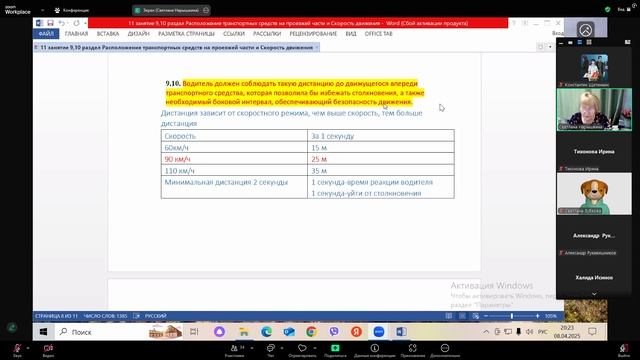Viewport: 640px width, 360px height.
Task: Open audio options arrow next to microphone
Action: coord(28,348)
